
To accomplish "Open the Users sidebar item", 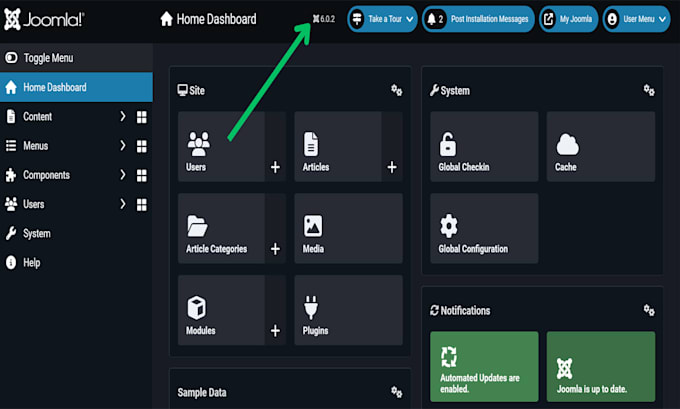I will [33, 204].
